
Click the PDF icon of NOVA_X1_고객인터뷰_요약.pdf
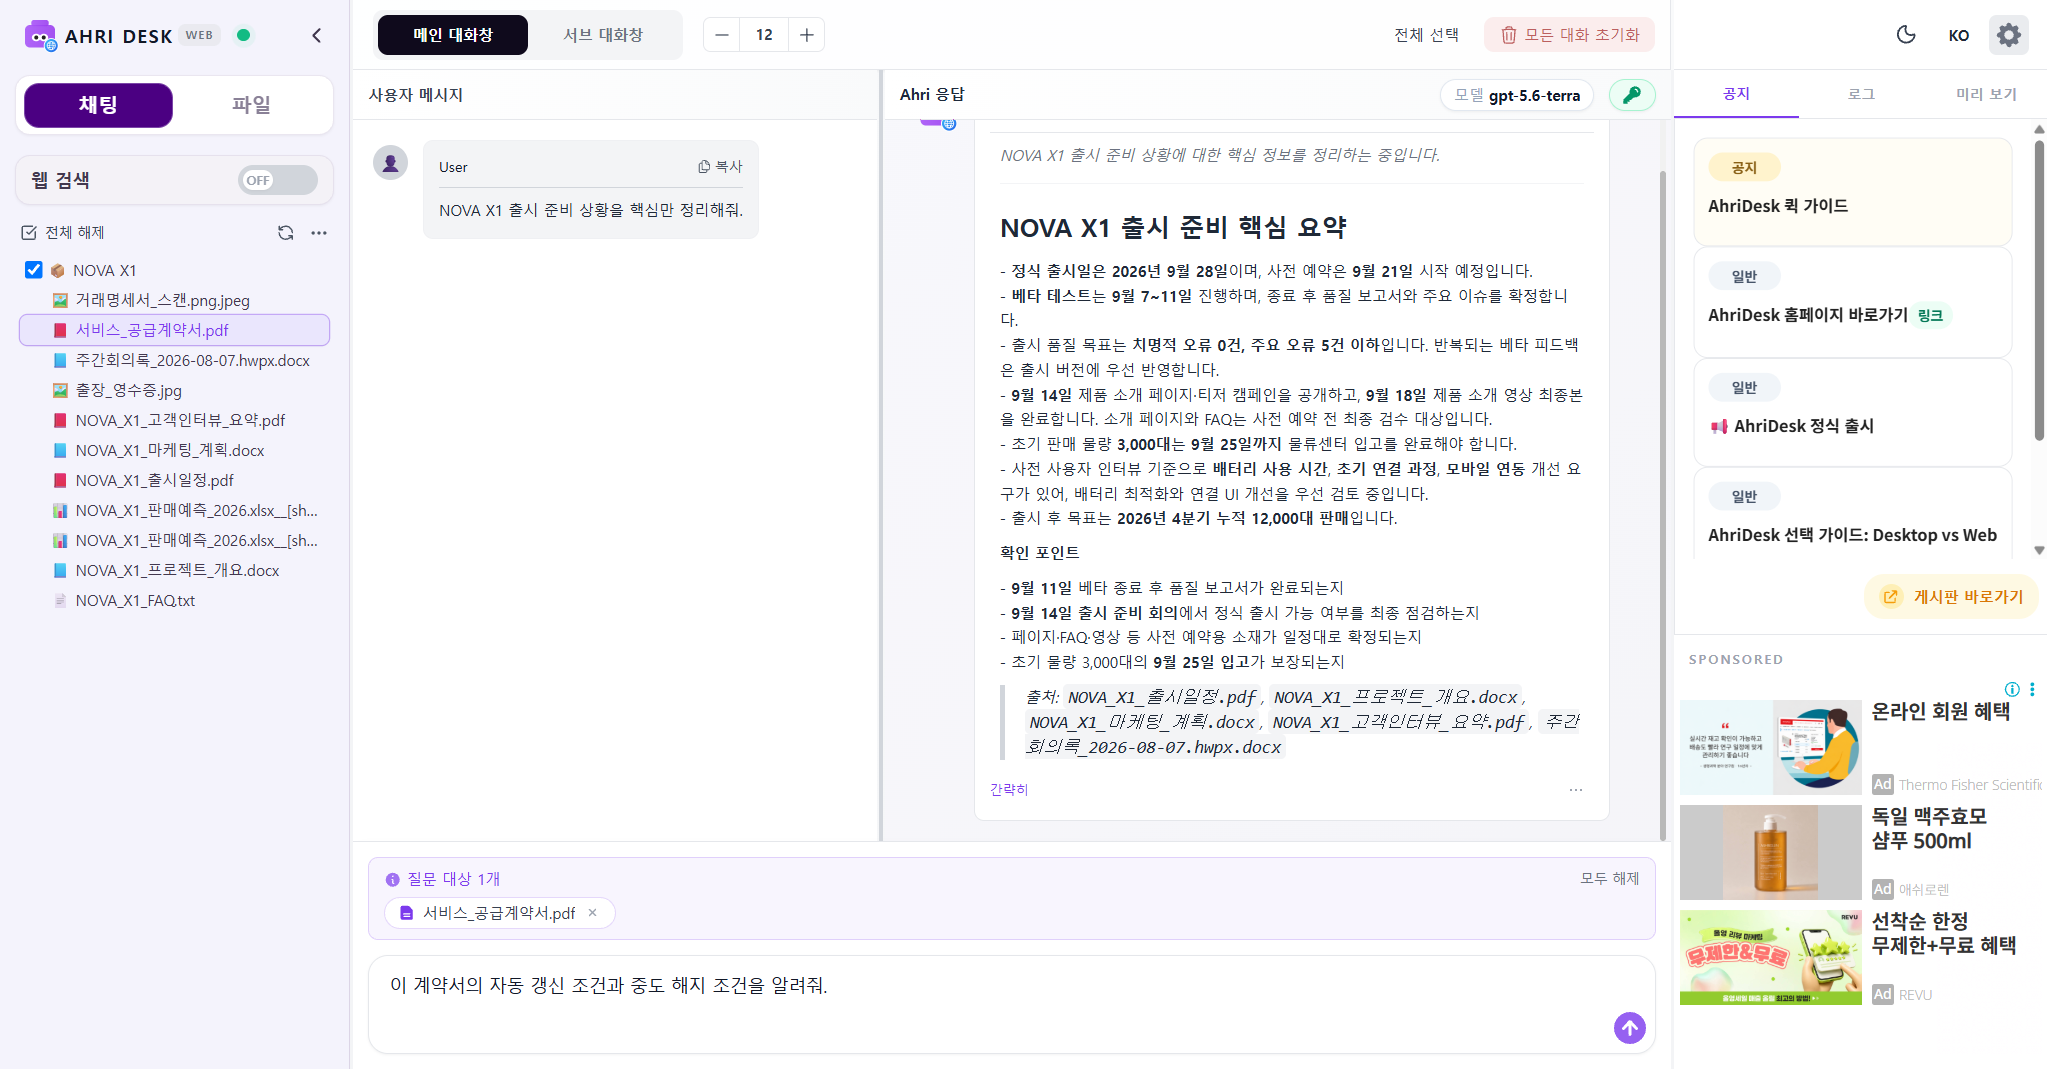coord(60,420)
